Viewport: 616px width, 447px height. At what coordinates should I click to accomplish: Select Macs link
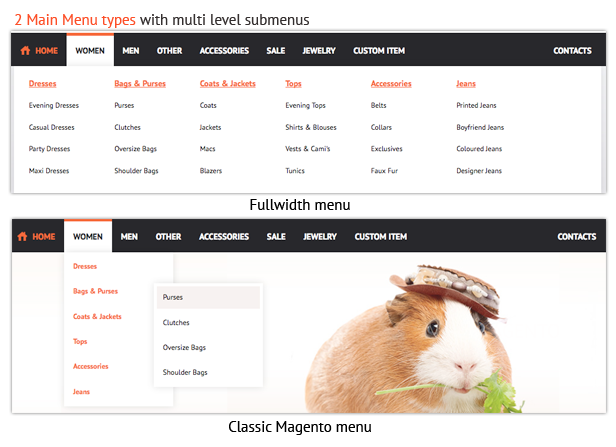(207, 149)
